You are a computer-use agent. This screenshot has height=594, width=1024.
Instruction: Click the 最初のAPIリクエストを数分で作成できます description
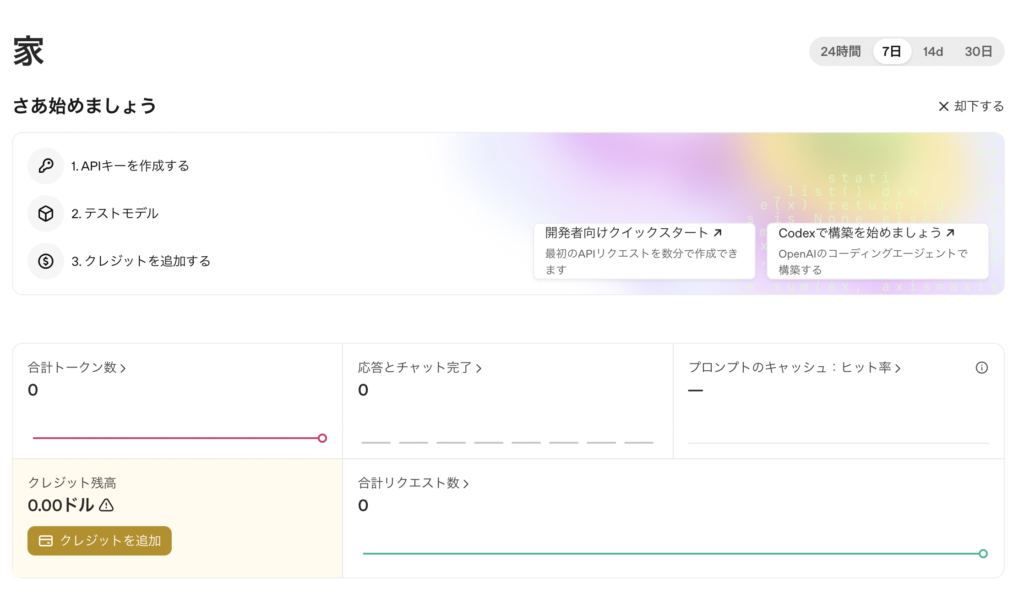[x=641, y=261]
